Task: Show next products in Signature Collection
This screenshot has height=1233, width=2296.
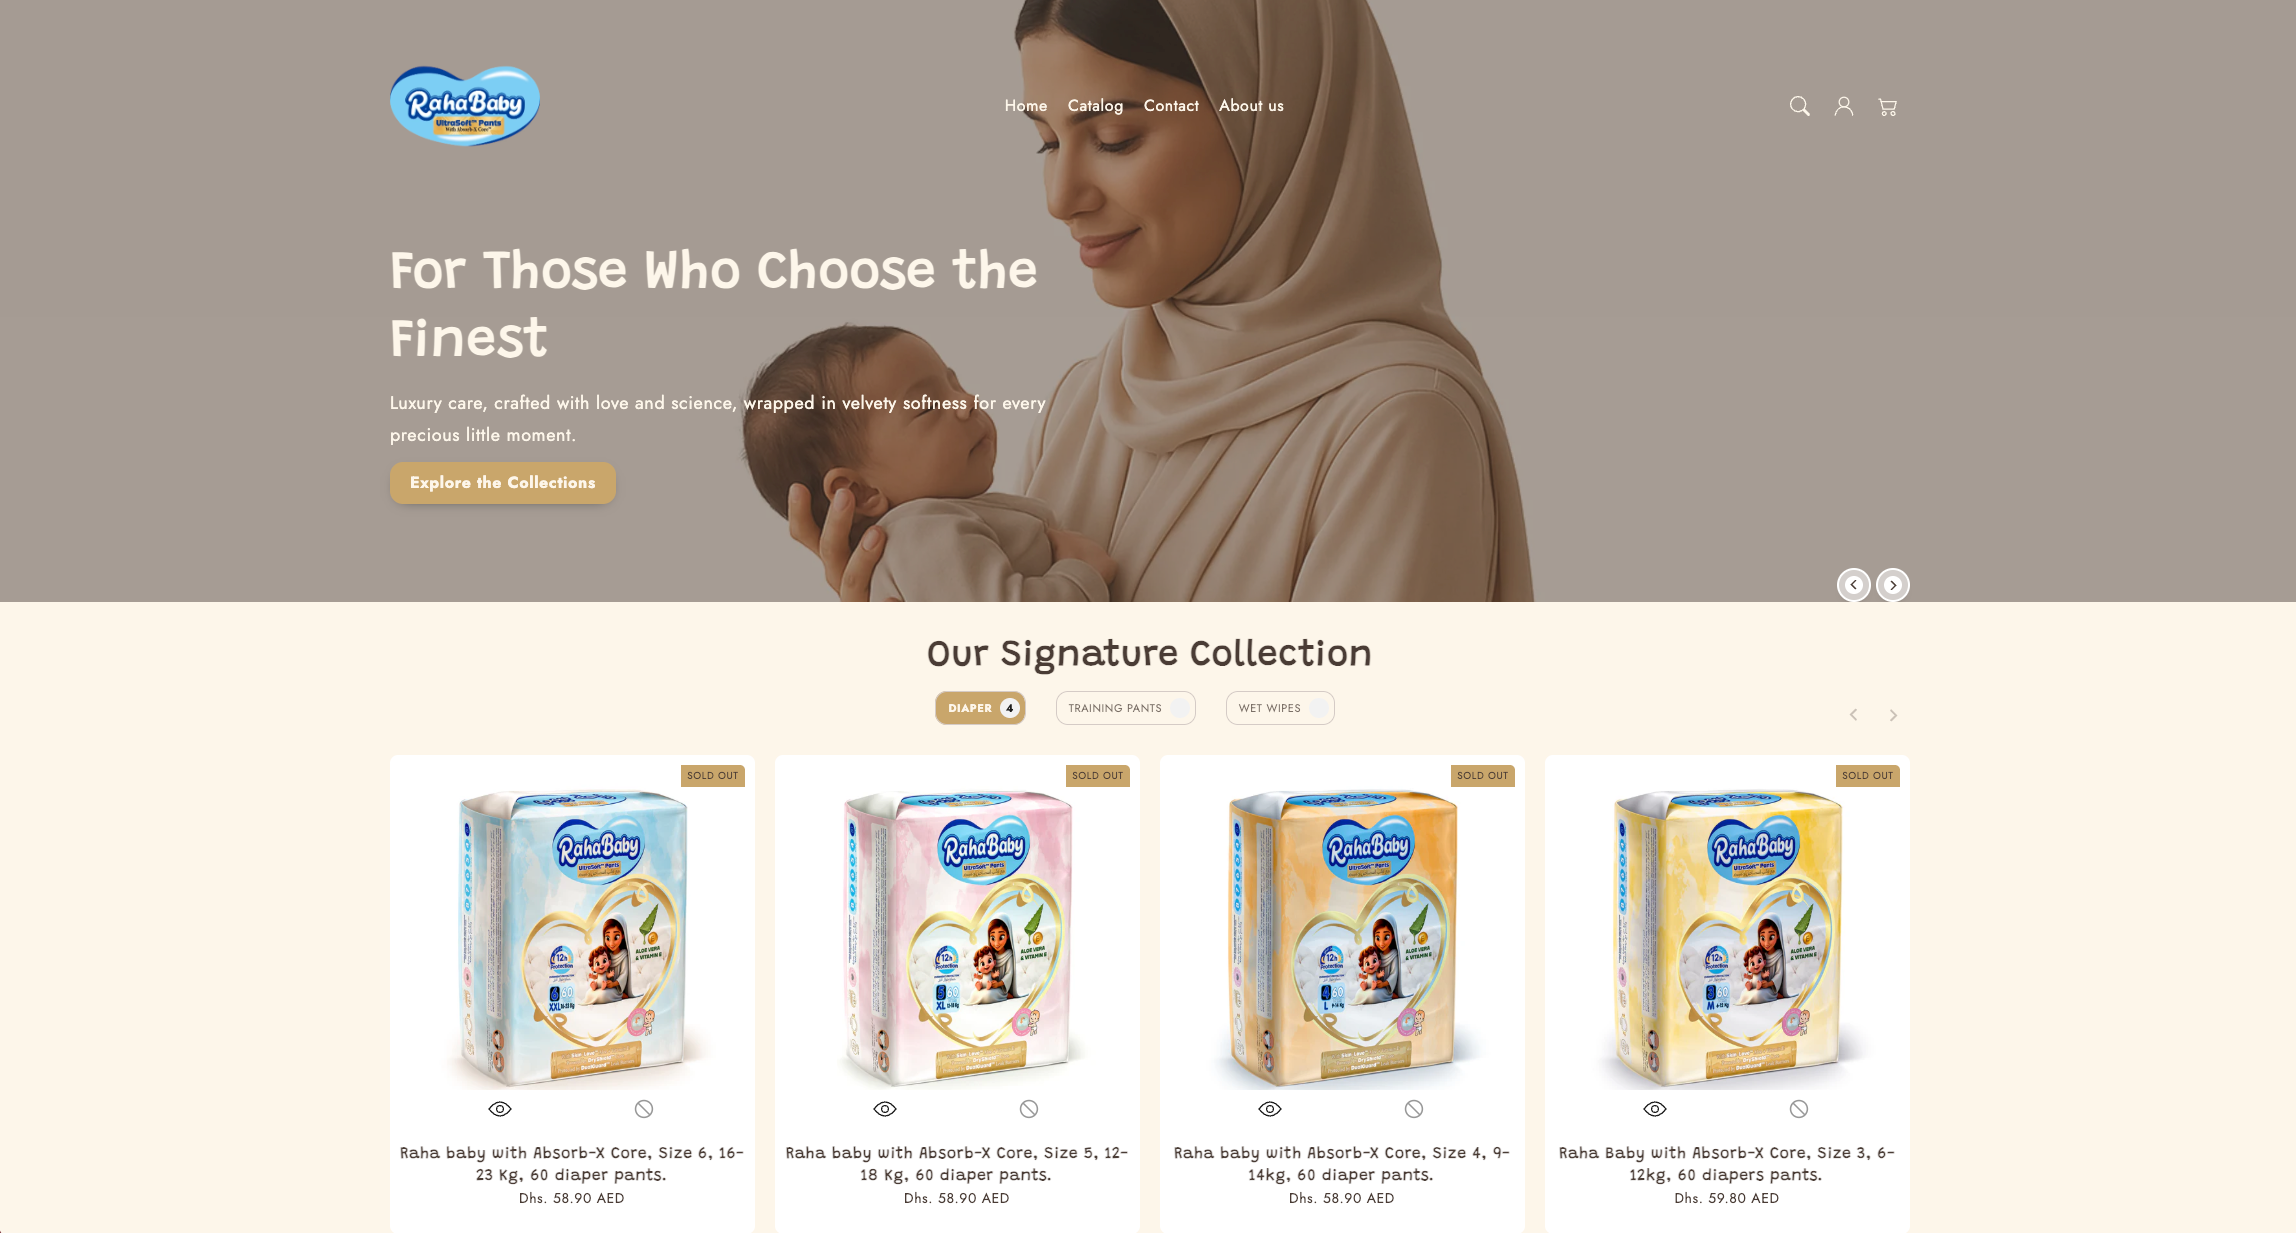Action: tap(1893, 715)
